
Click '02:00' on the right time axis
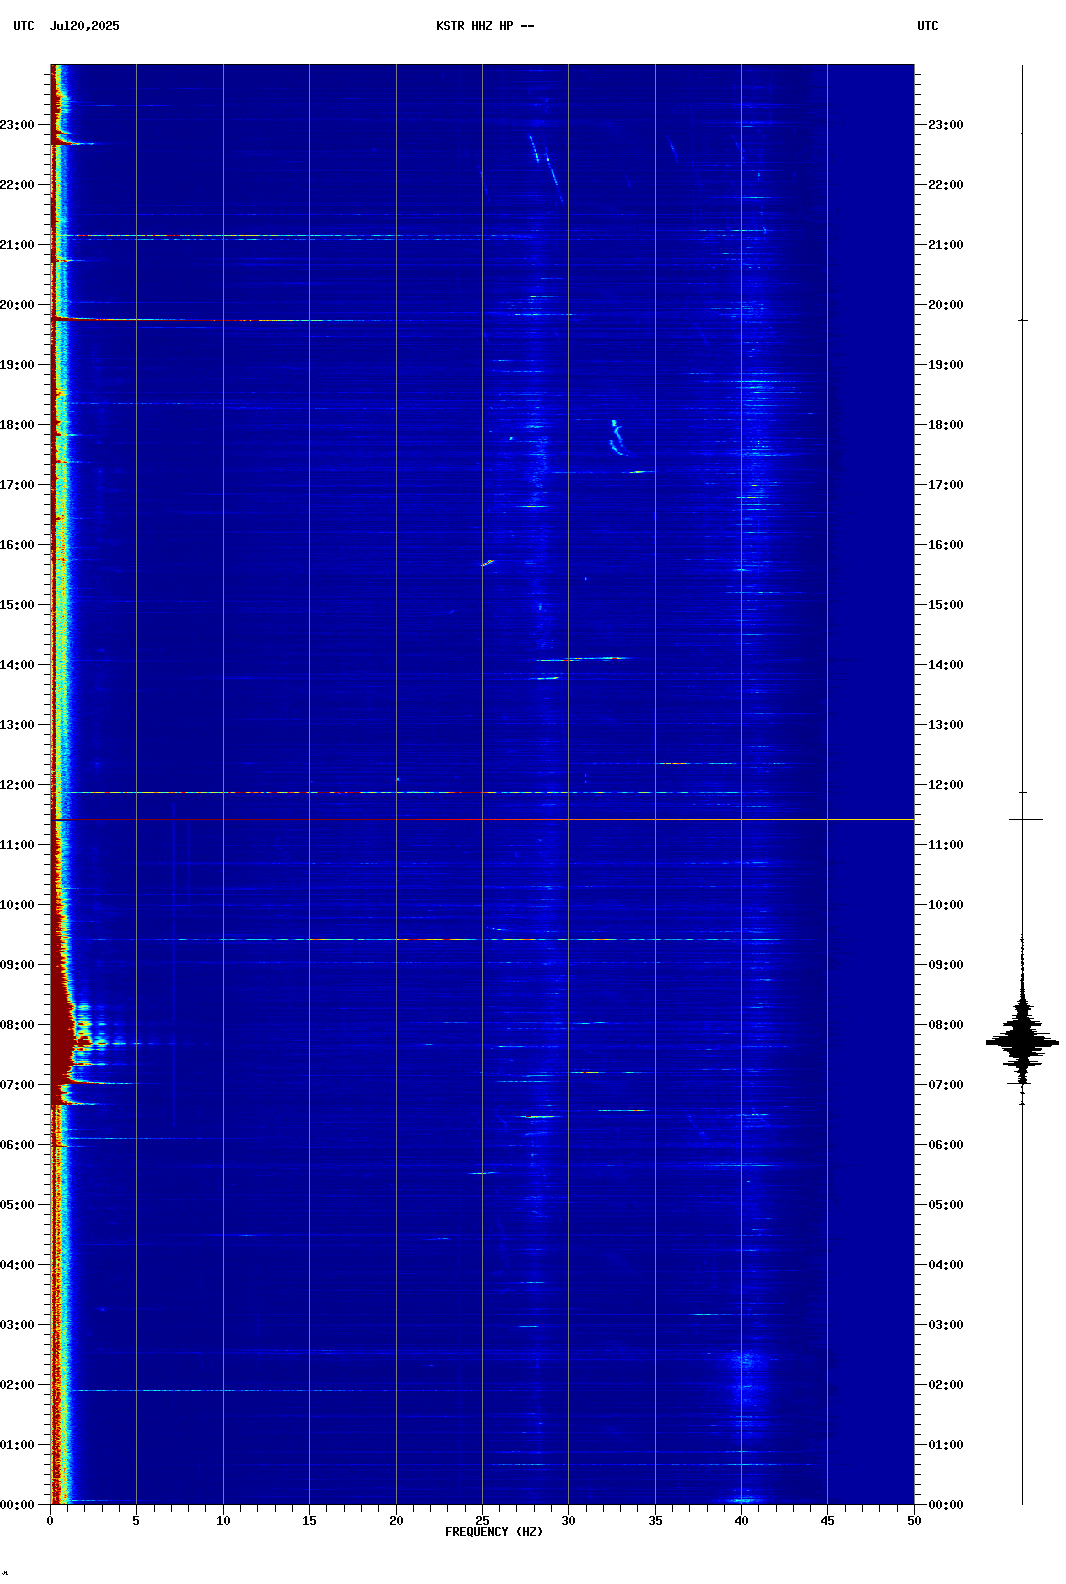point(946,1385)
